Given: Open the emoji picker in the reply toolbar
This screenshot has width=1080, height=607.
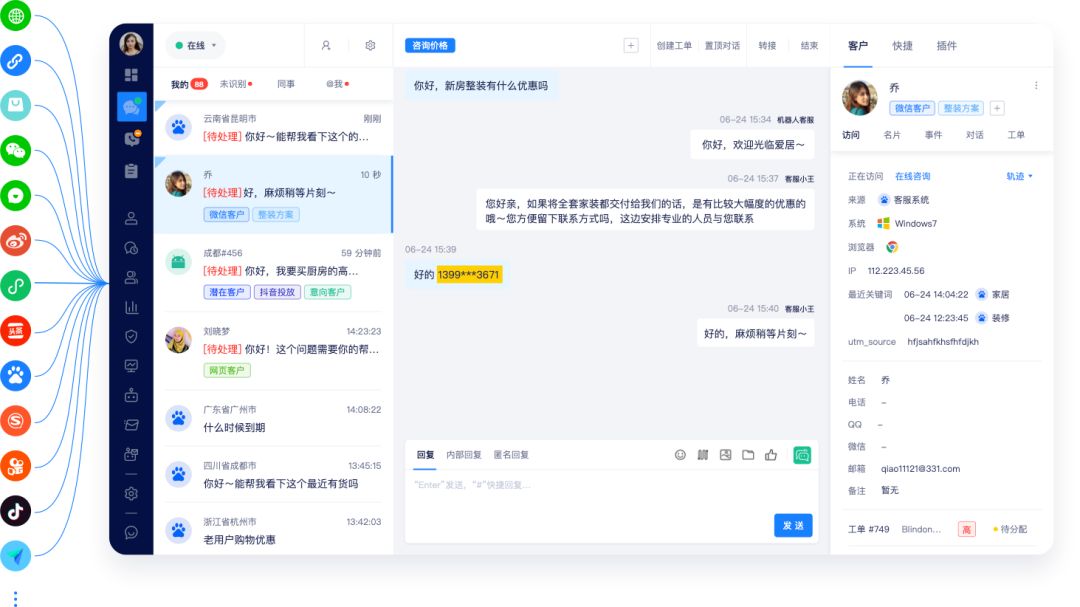Looking at the screenshot, I should [x=680, y=455].
